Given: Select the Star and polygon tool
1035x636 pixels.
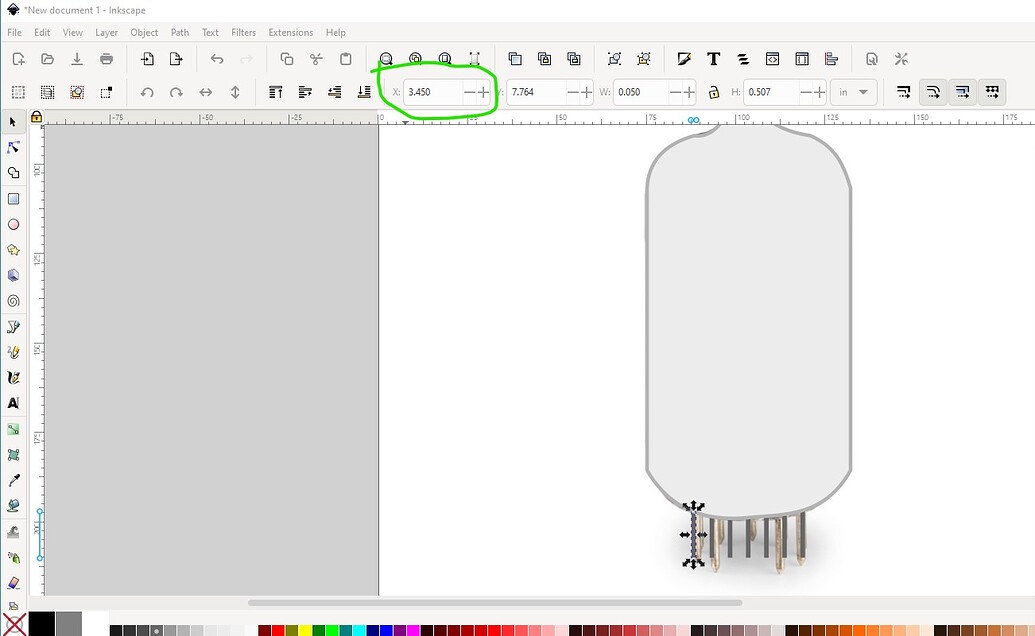Looking at the screenshot, I should tap(13, 250).
